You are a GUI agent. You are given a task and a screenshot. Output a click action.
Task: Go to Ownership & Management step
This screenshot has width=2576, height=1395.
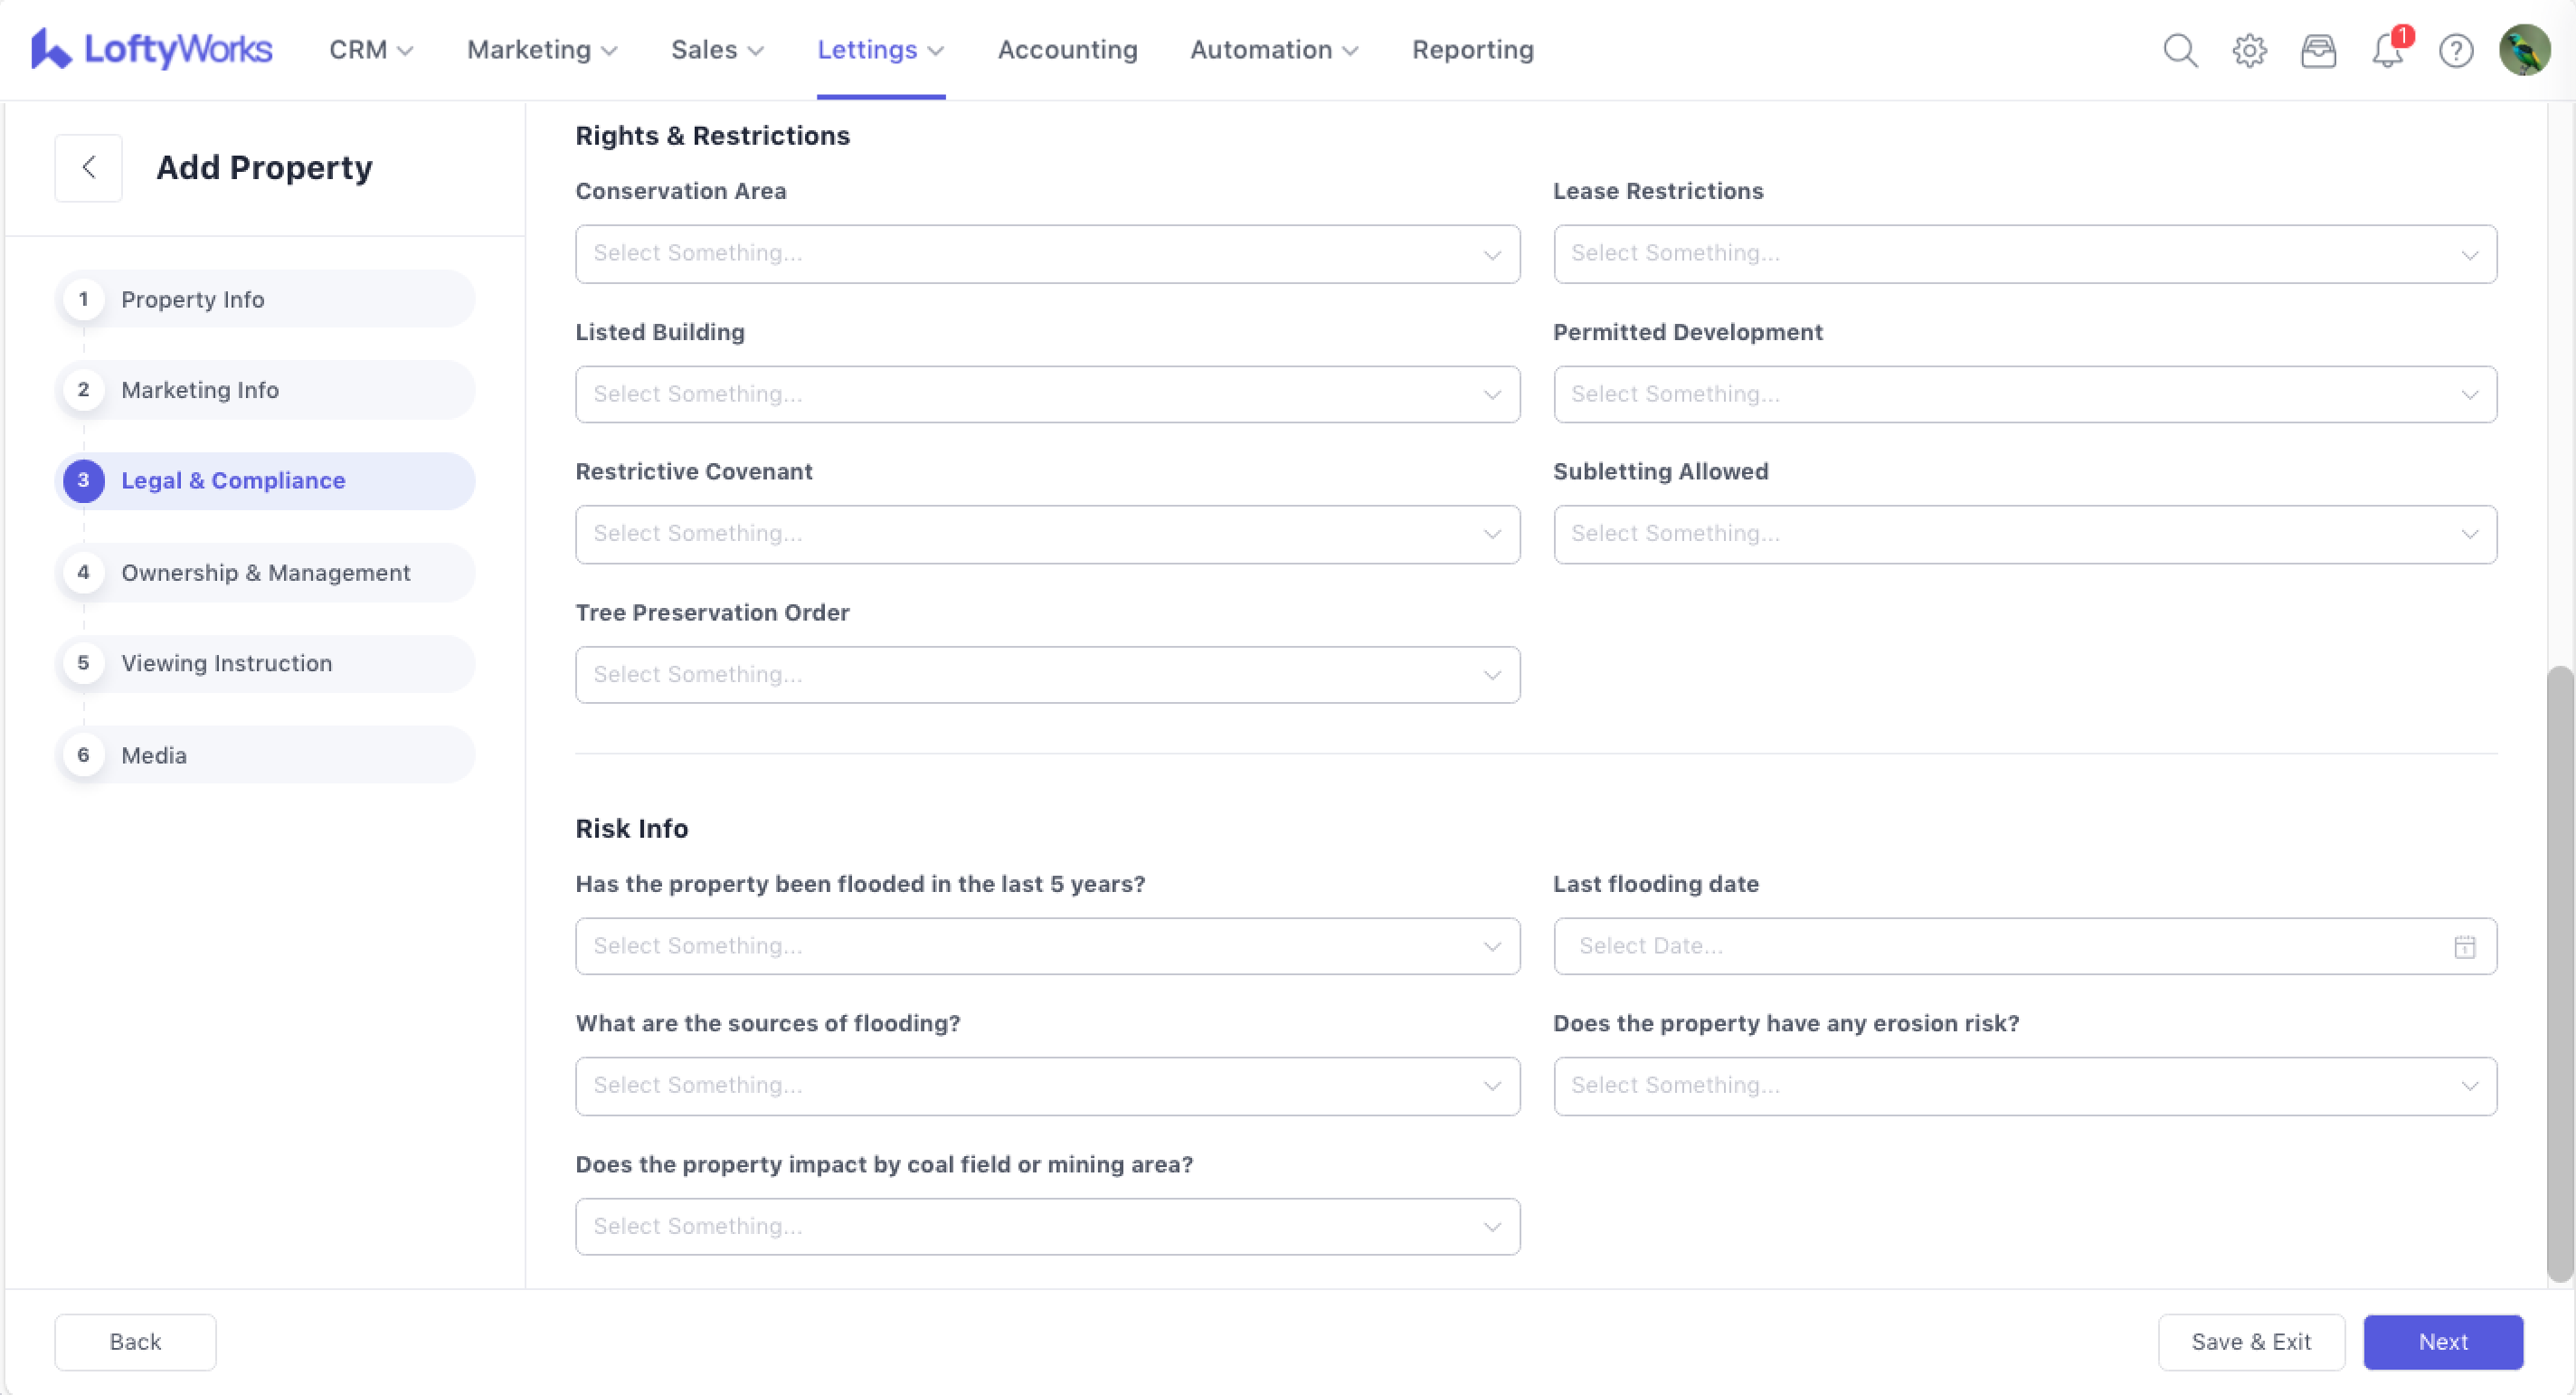(x=265, y=573)
